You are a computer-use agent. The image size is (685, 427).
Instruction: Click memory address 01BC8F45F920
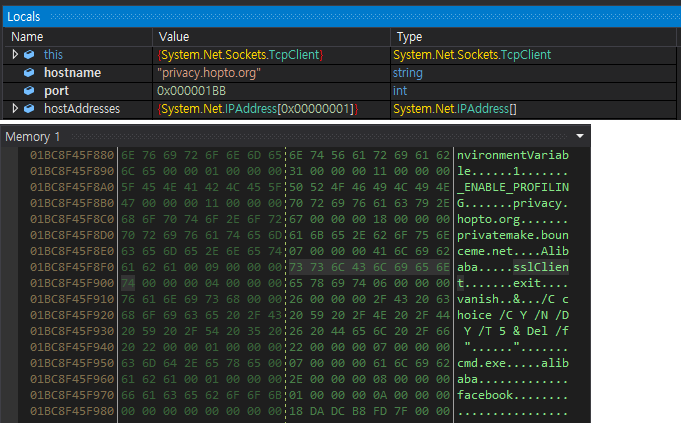pos(72,315)
